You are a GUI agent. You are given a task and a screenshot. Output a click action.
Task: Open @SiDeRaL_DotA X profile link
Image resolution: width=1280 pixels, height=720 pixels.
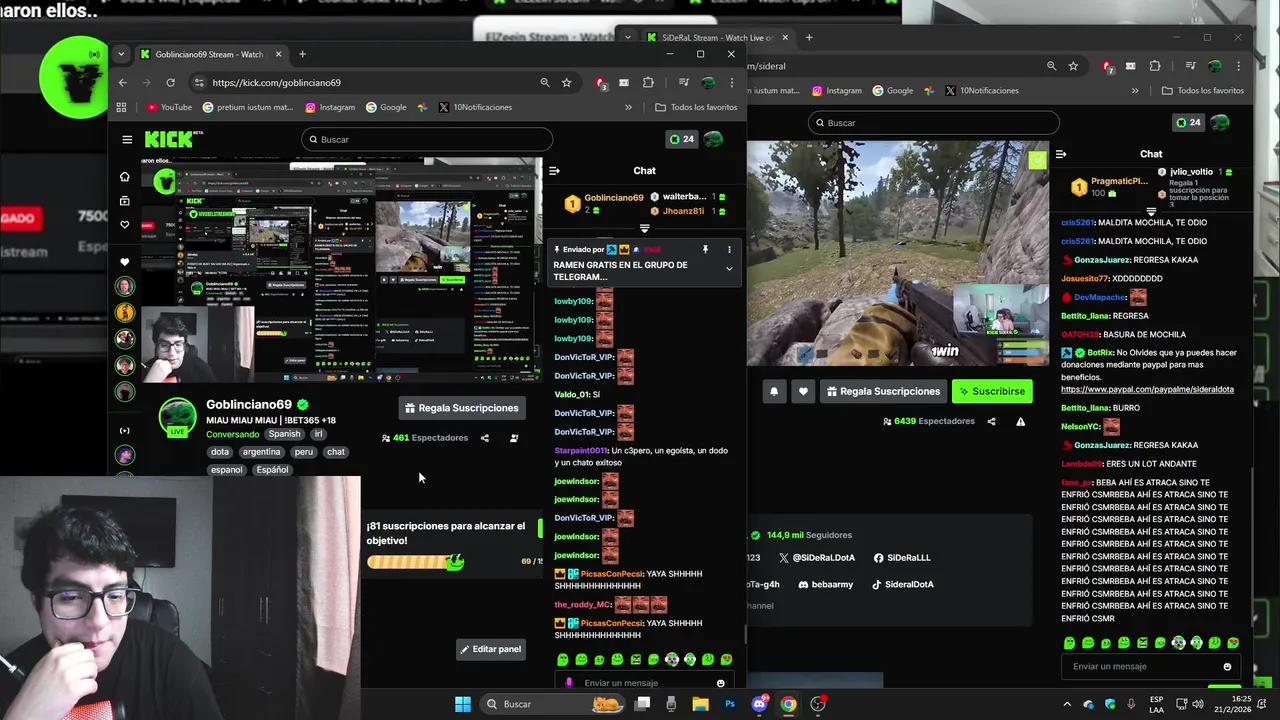(x=817, y=558)
